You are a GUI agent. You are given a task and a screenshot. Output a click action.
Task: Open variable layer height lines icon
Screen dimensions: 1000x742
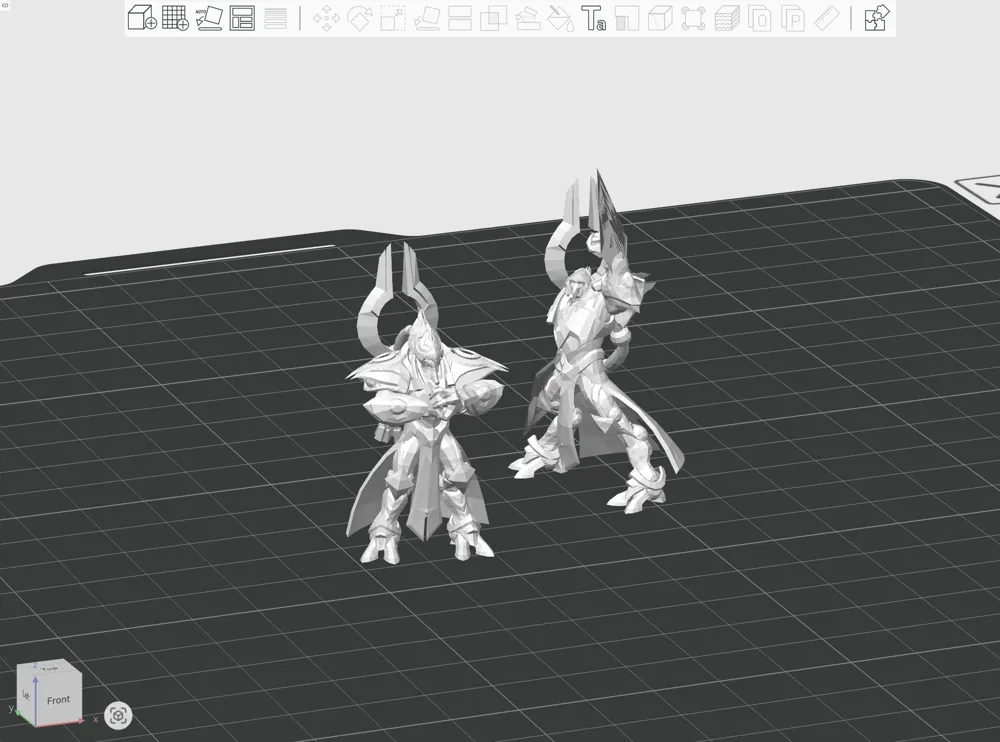pyautogui.click(x=276, y=18)
